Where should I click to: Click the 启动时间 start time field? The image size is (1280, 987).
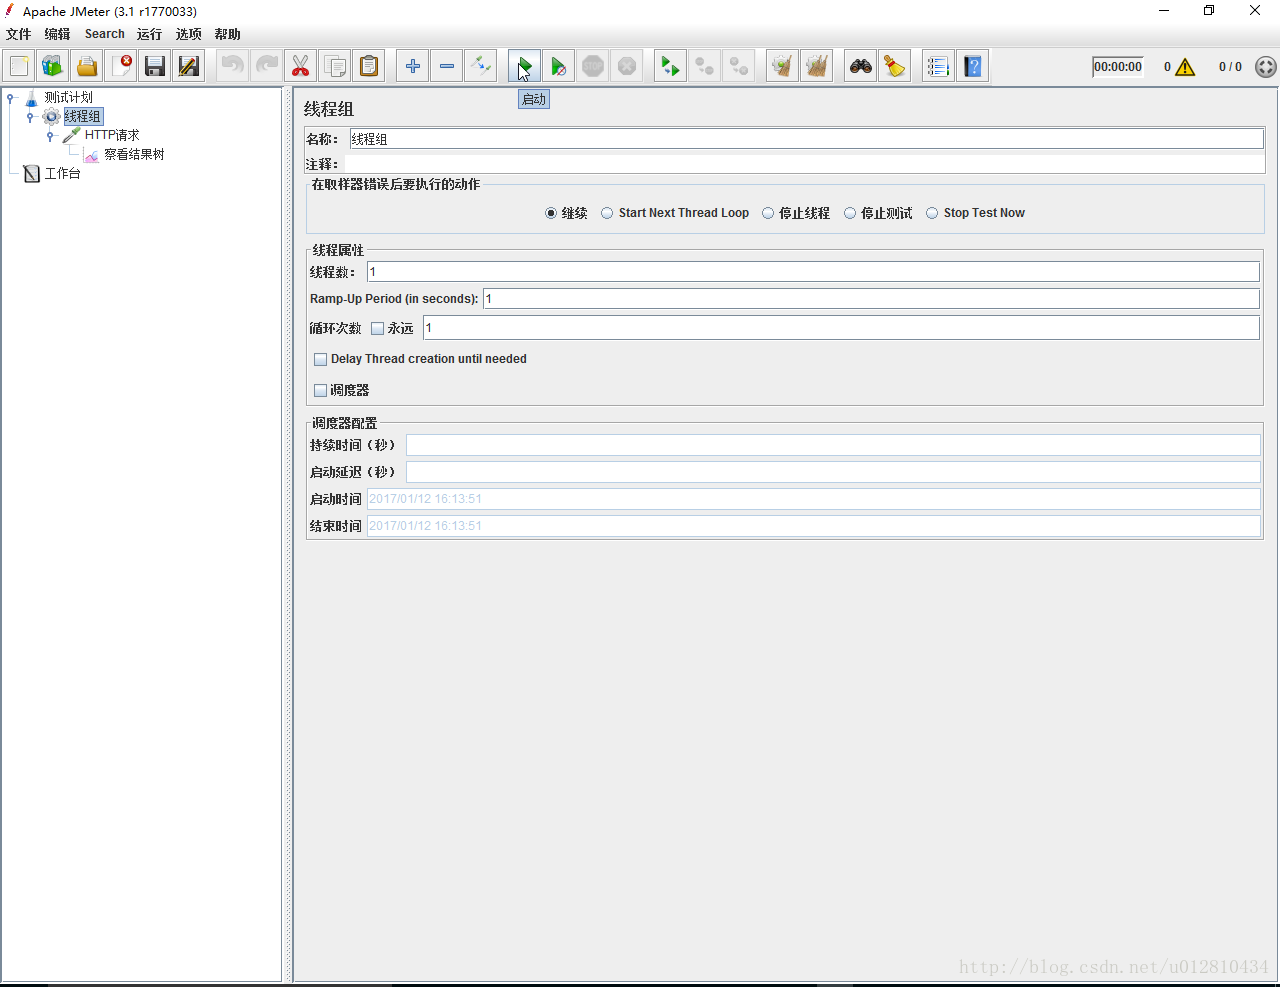[814, 499]
